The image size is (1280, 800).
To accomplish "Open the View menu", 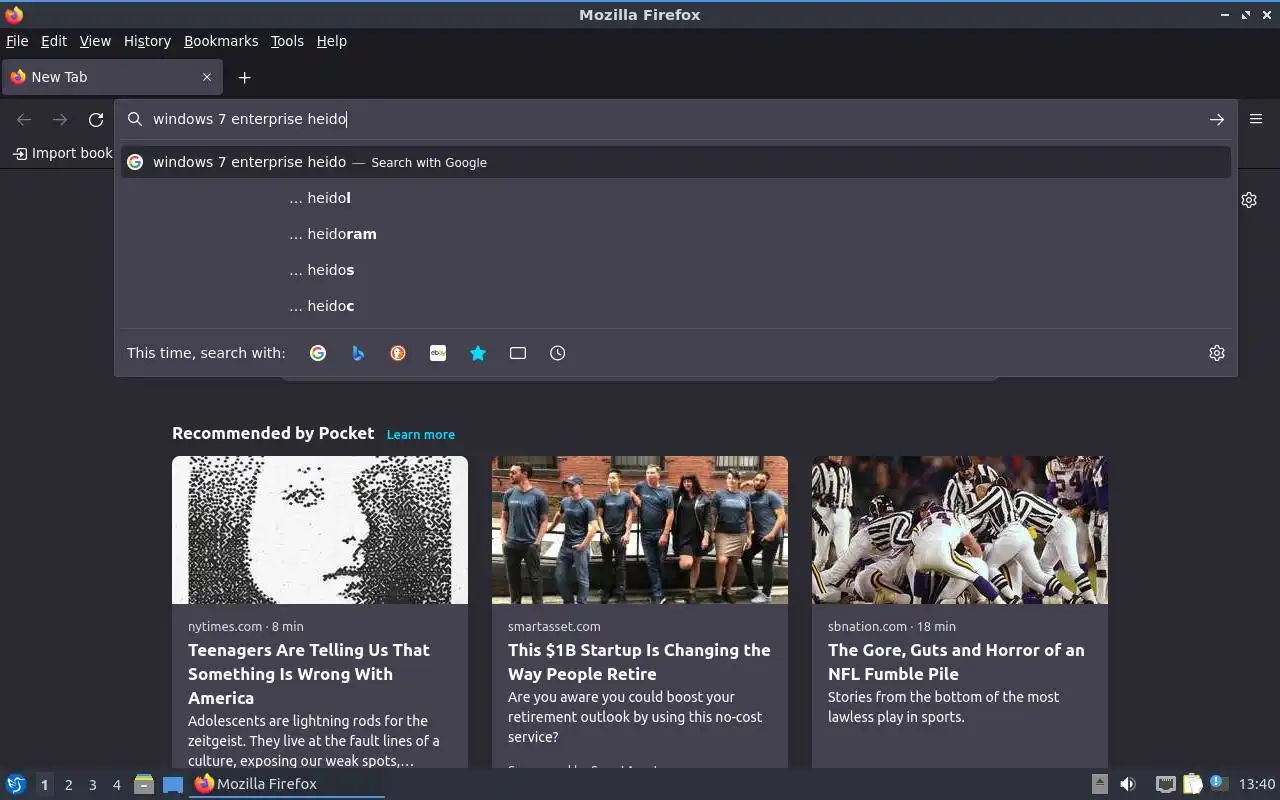I will click(95, 41).
